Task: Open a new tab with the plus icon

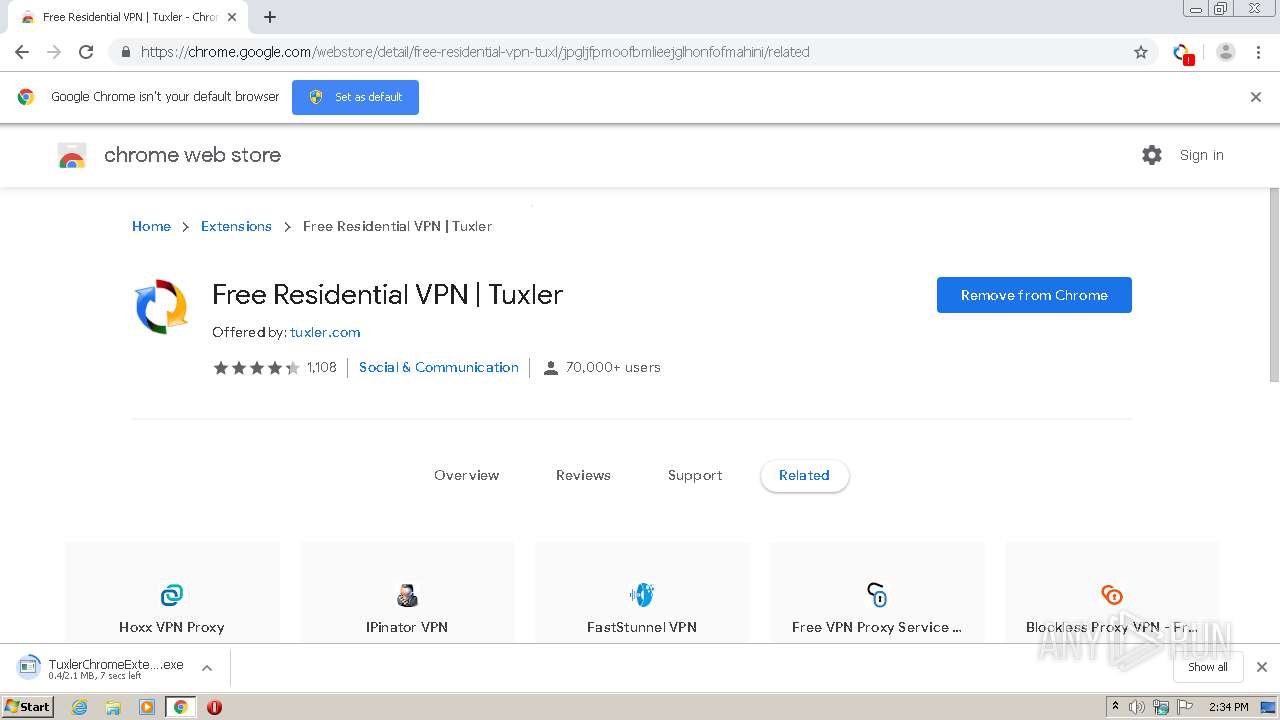Action: 270,17
